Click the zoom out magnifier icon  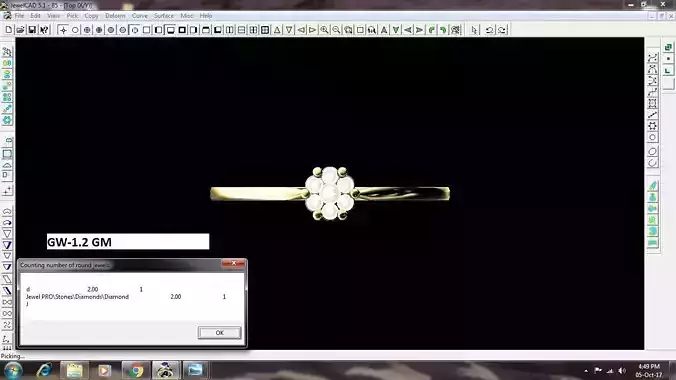click(x=336, y=30)
